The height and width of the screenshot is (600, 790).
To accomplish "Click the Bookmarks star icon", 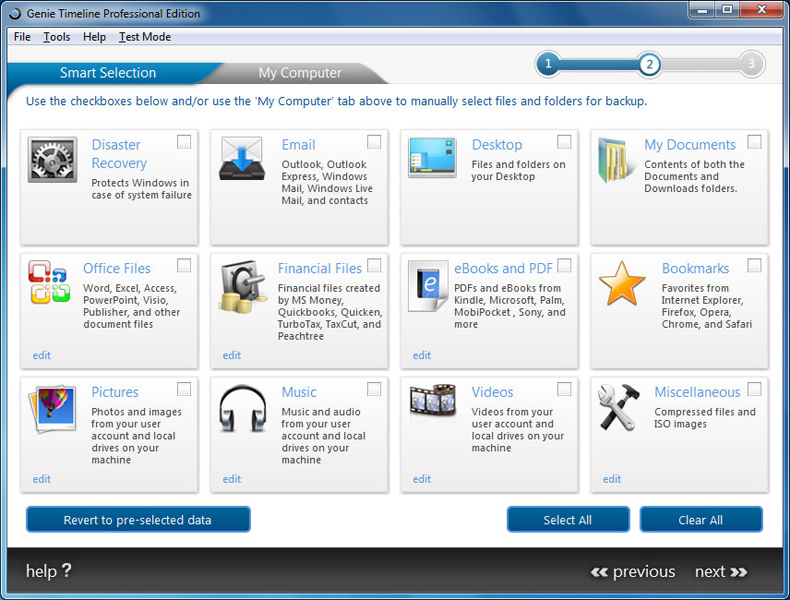I will pos(622,284).
